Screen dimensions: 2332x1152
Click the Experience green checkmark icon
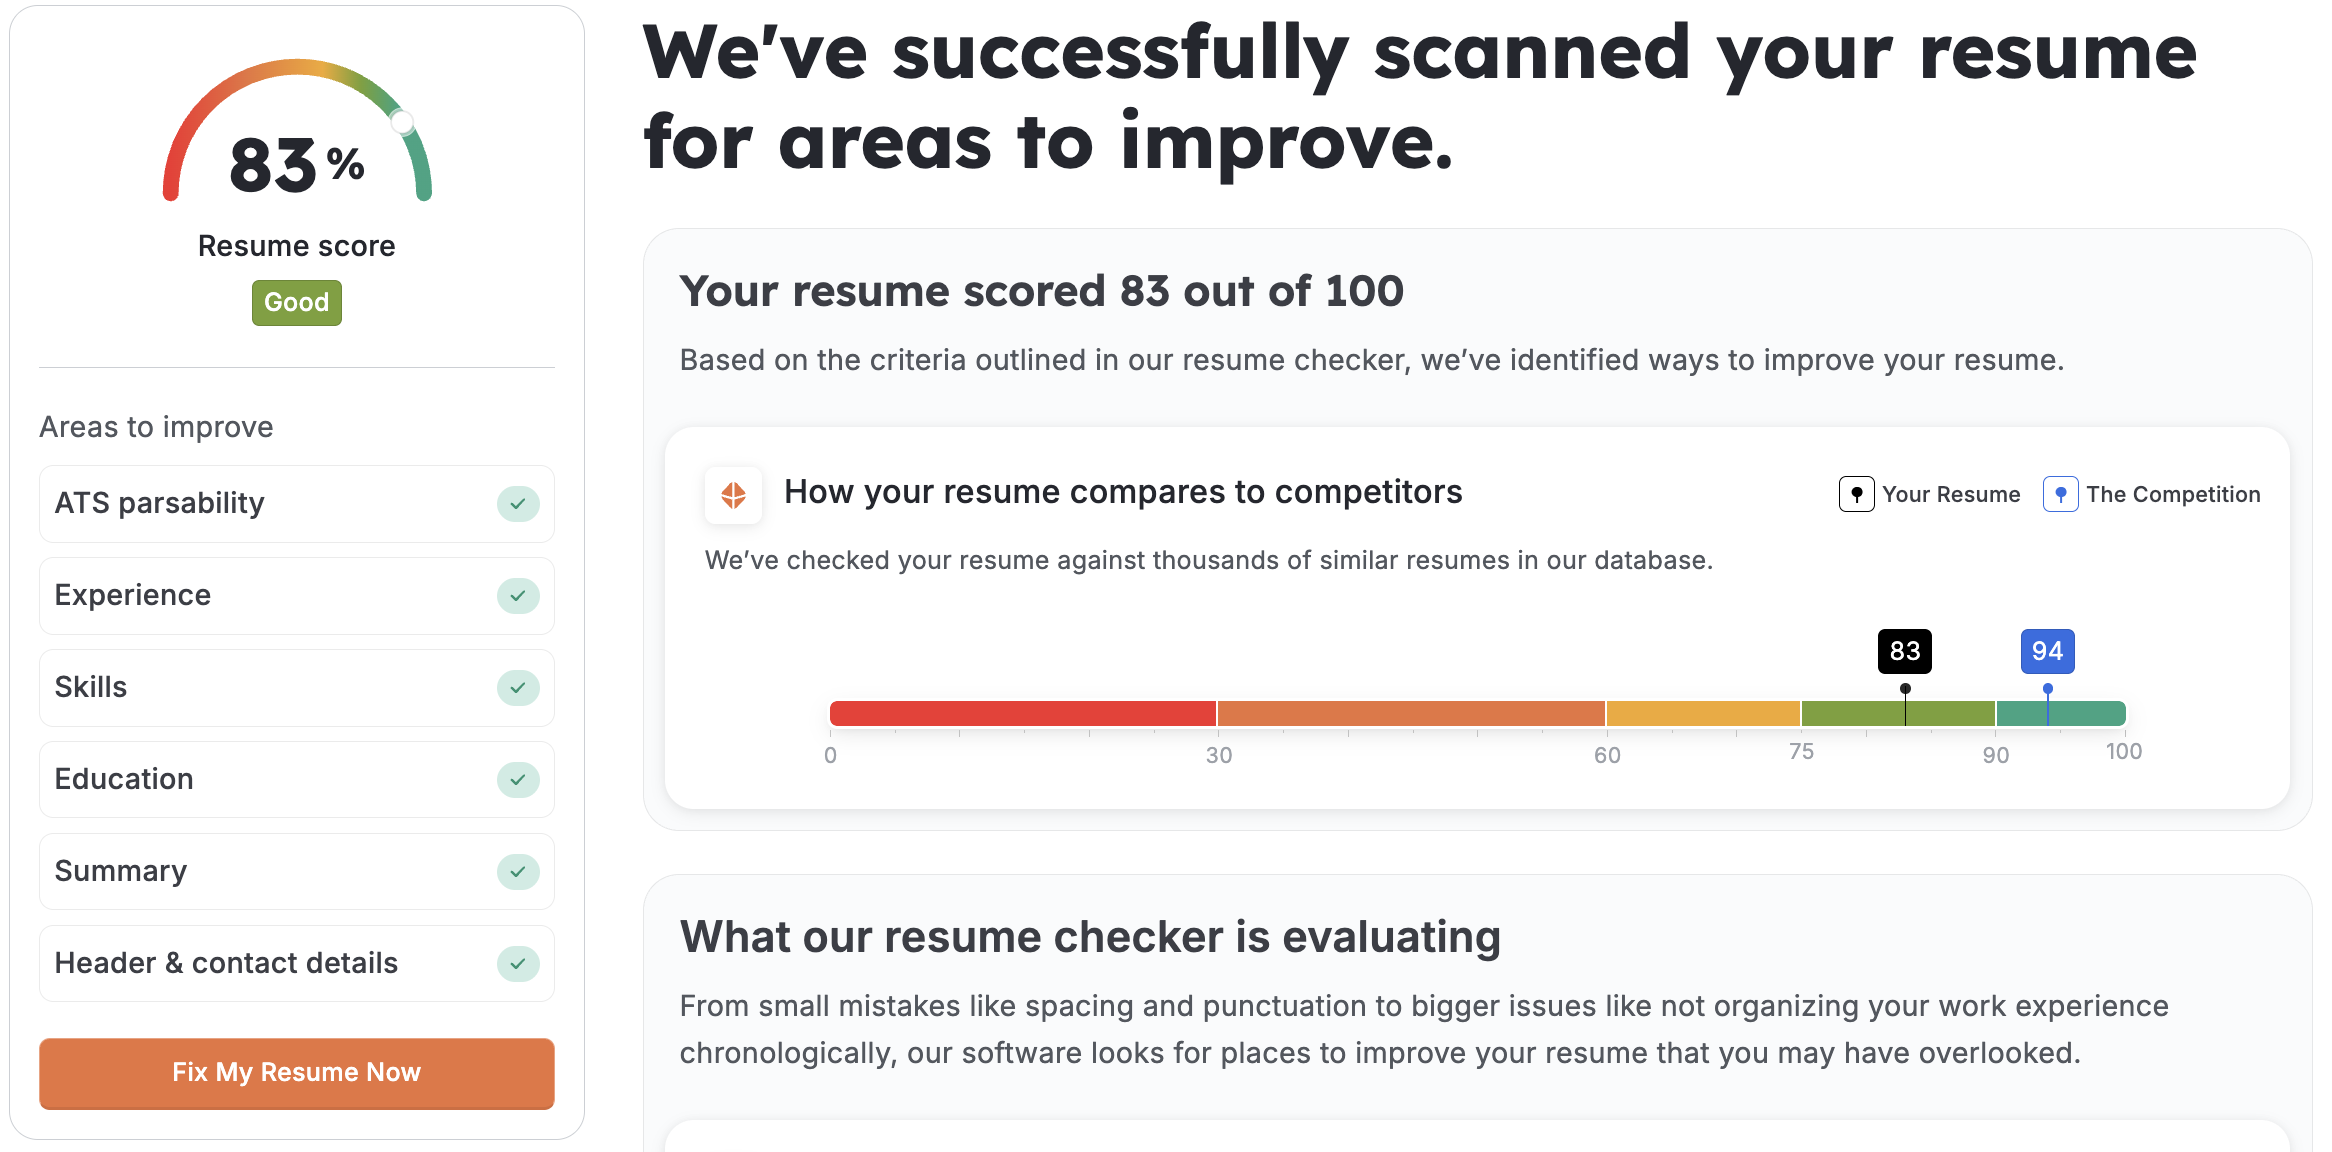[x=518, y=596]
